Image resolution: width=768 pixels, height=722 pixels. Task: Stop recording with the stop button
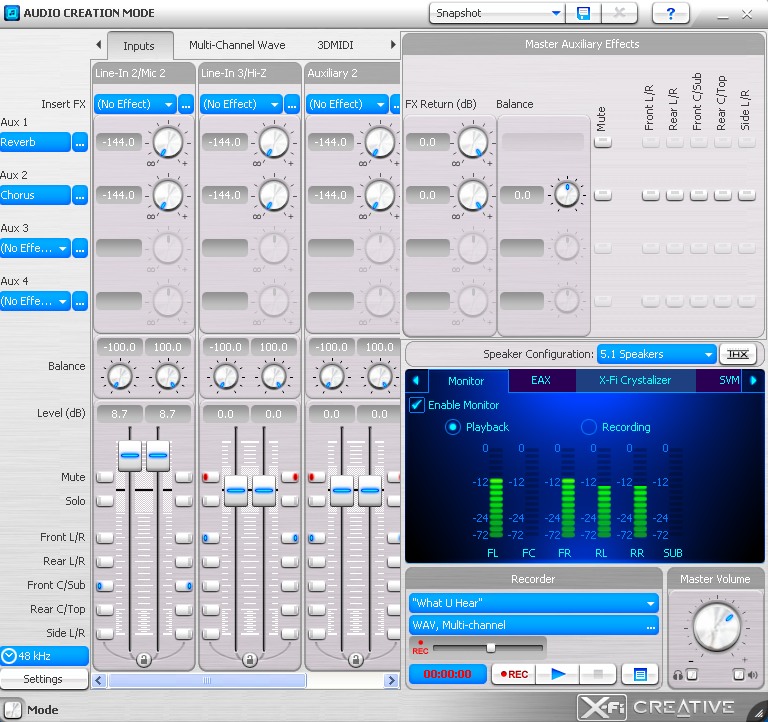tap(598, 674)
